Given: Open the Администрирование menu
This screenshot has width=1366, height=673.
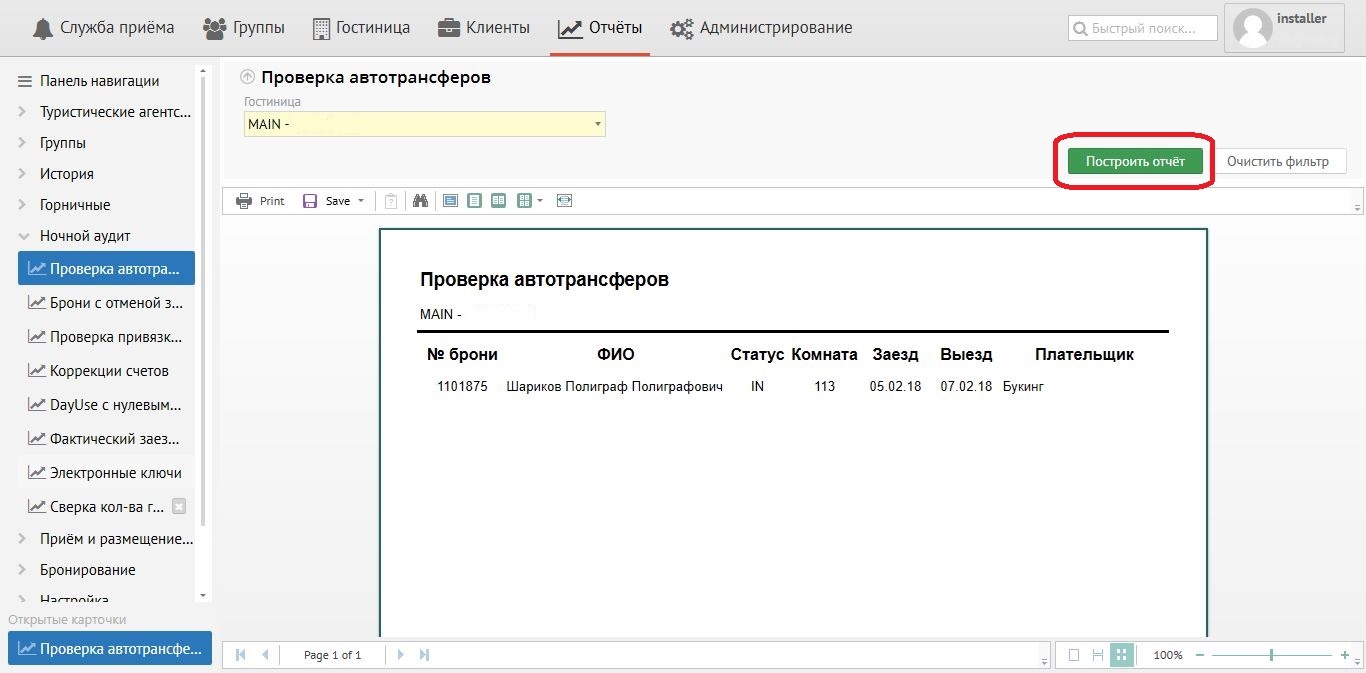Looking at the screenshot, I should click(x=764, y=28).
